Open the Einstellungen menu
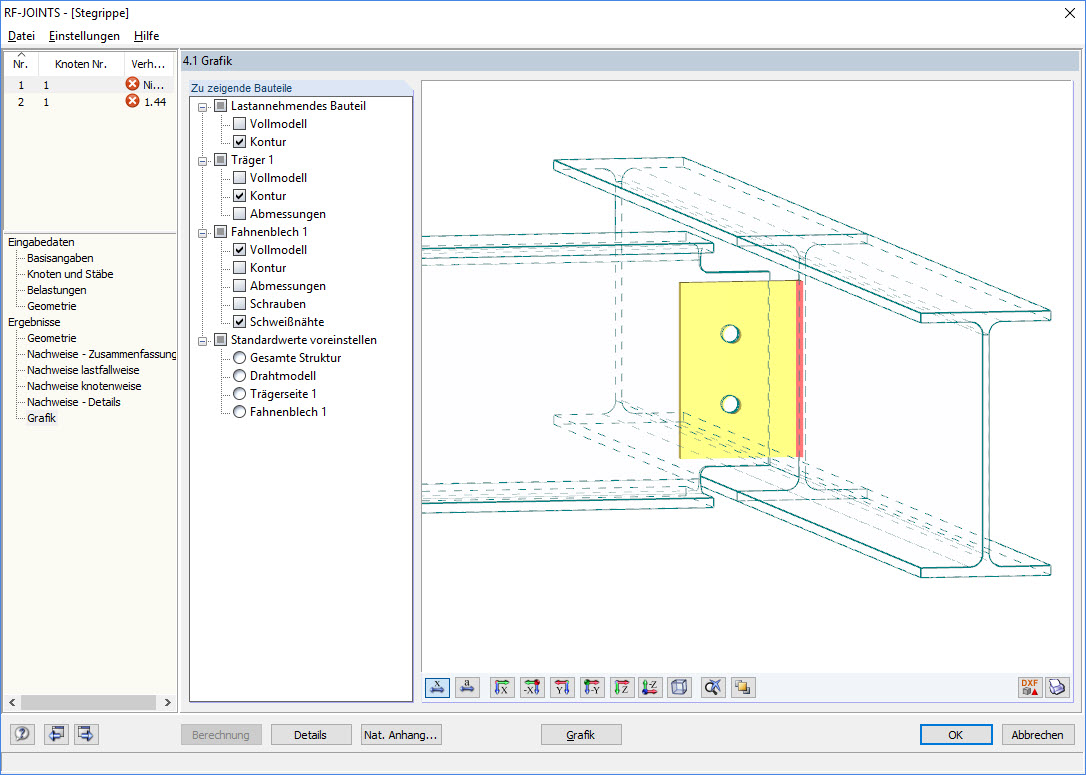The image size is (1086, 775). [x=84, y=36]
